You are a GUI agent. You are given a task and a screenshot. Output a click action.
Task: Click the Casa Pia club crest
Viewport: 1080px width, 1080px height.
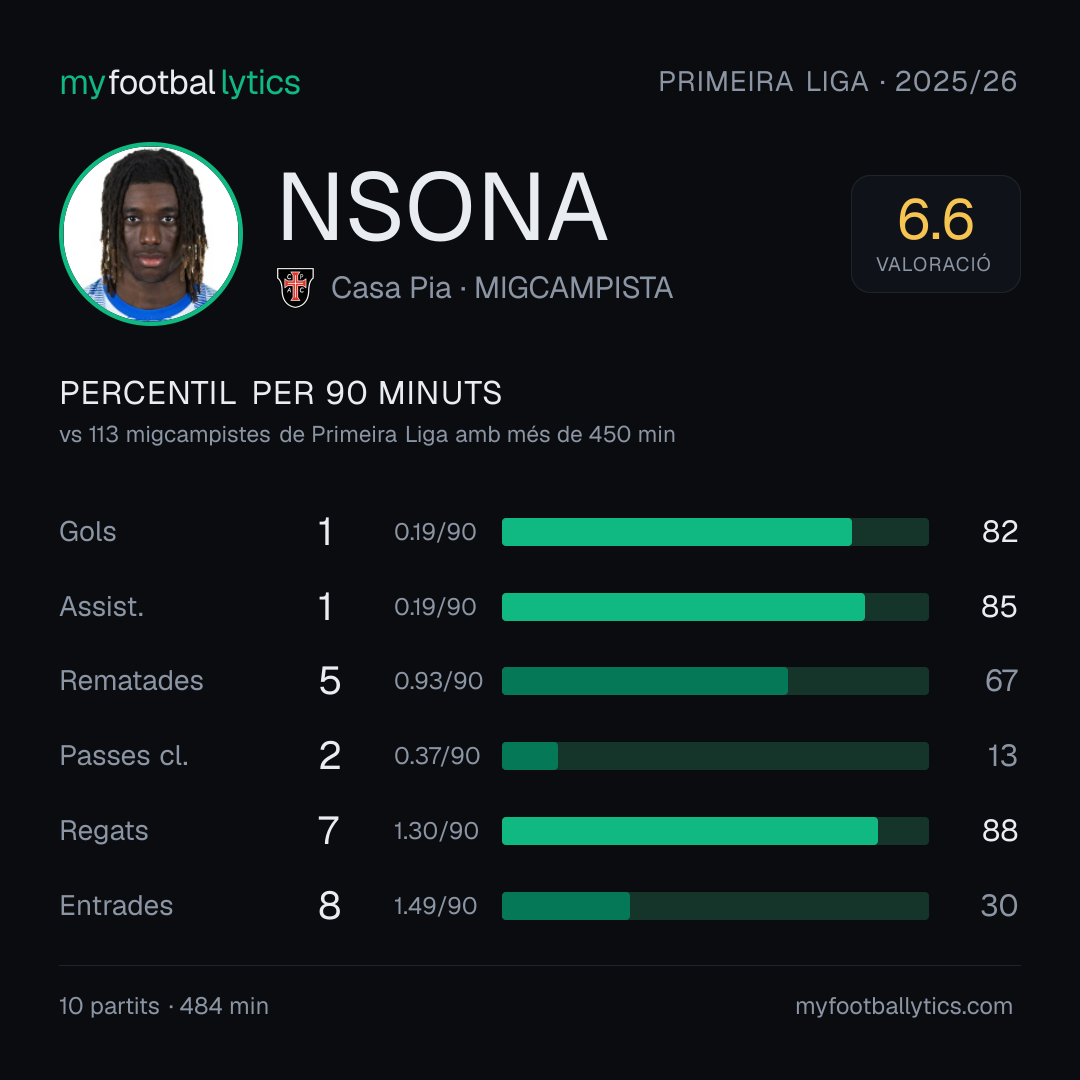(x=295, y=287)
